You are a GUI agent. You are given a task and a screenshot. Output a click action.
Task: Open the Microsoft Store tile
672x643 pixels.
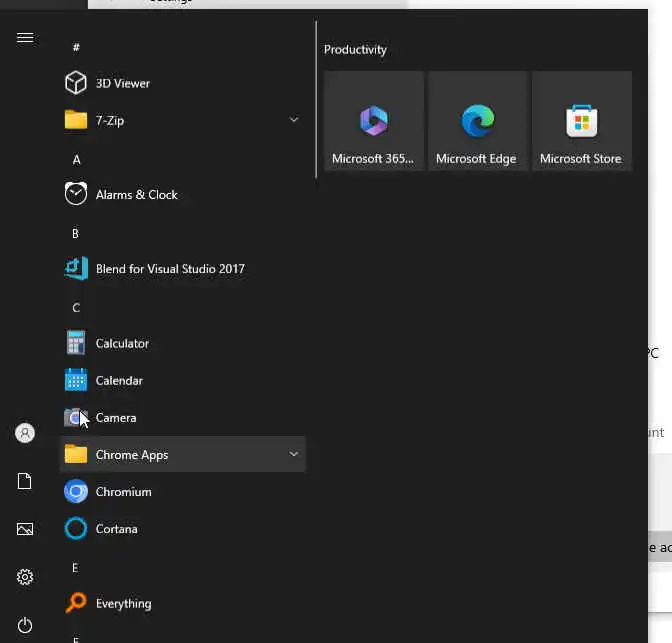click(582, 121)
